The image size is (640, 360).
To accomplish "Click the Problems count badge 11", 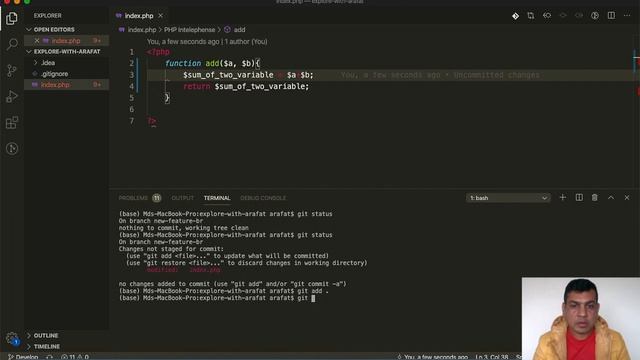I will (x=157, y=198).
